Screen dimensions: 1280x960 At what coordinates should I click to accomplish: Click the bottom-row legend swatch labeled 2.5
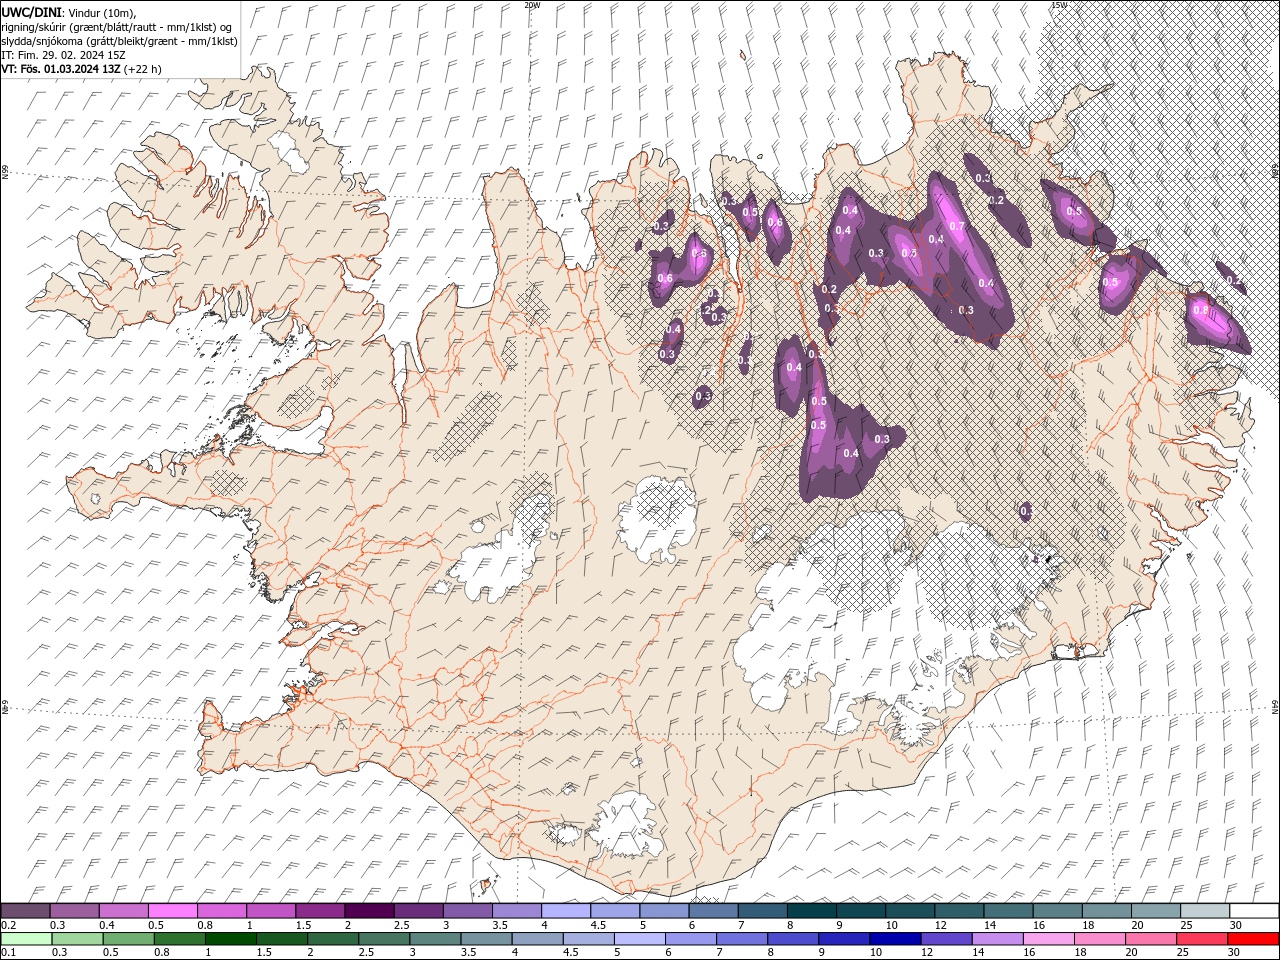pyautogui.click(x=384, y=939)
